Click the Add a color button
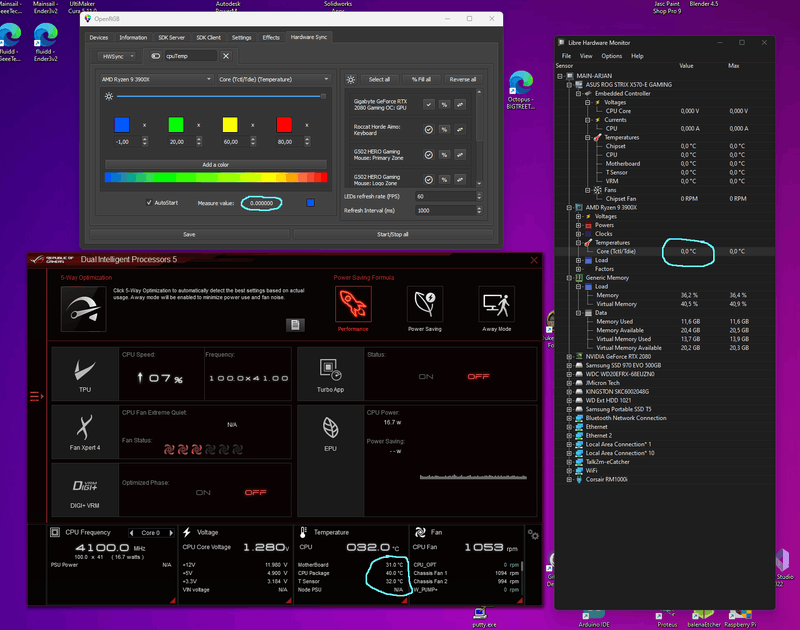 (215, 165)
